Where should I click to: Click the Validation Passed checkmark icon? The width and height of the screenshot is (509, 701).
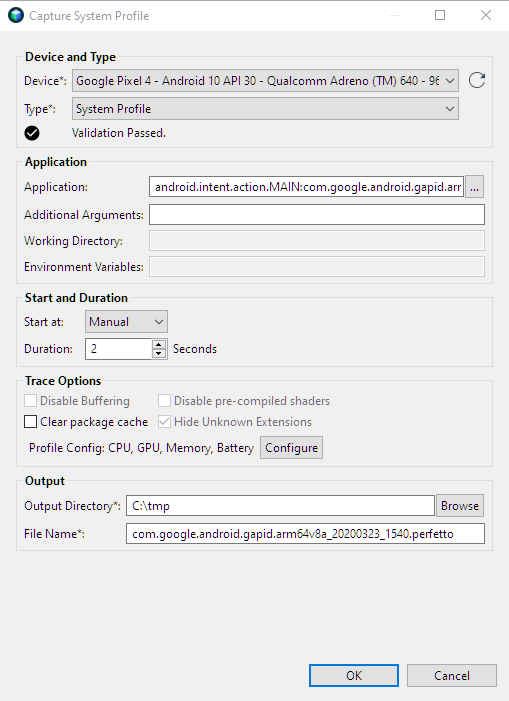(32, 133)
